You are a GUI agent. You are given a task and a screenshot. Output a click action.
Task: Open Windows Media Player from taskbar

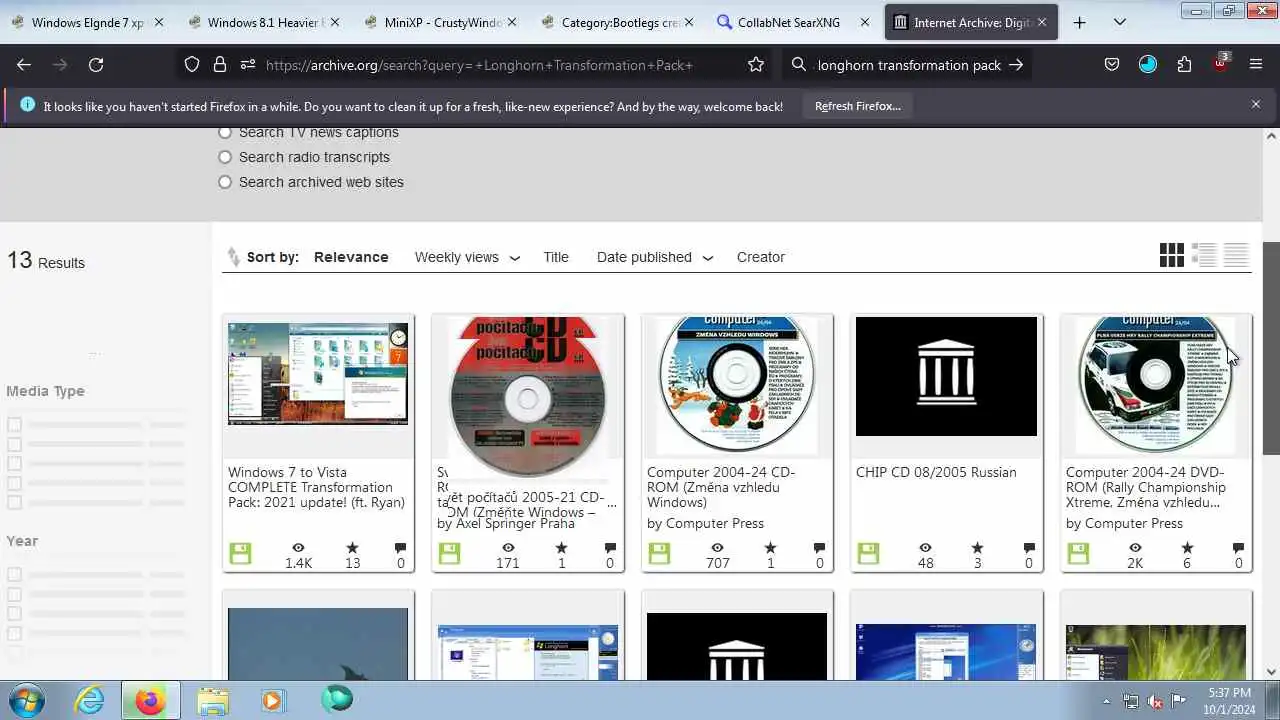[273, 700]
